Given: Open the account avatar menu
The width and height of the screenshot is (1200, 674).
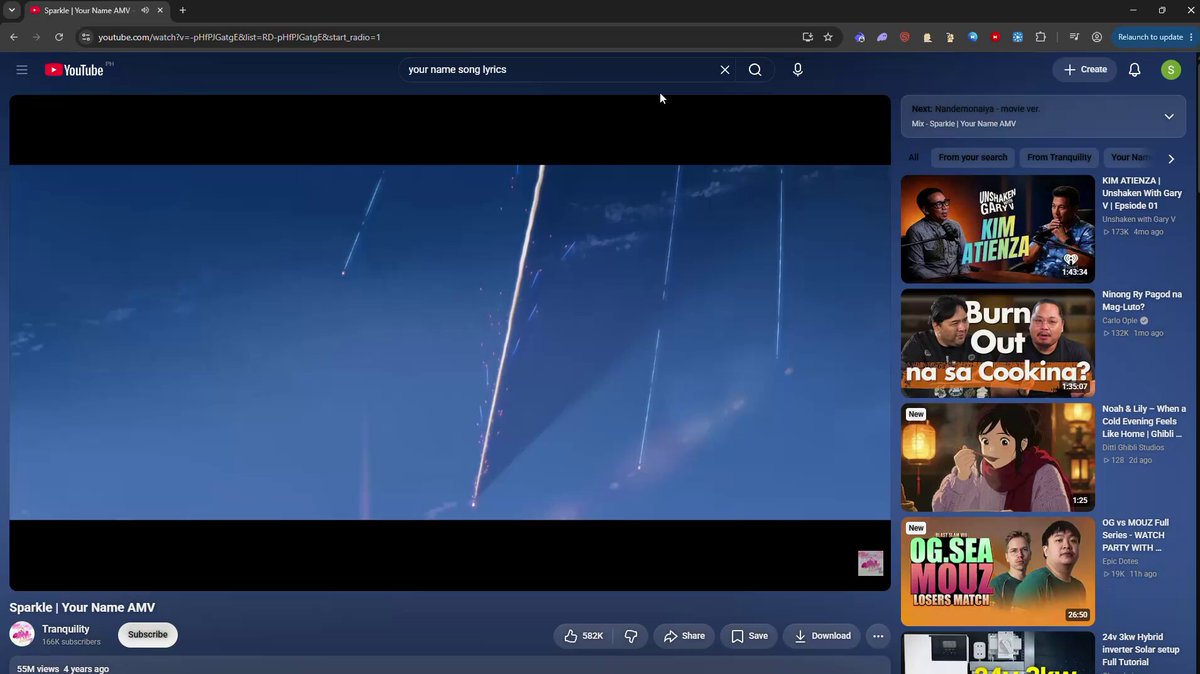Looking at the screenshot, I should tap(1171, 70).
